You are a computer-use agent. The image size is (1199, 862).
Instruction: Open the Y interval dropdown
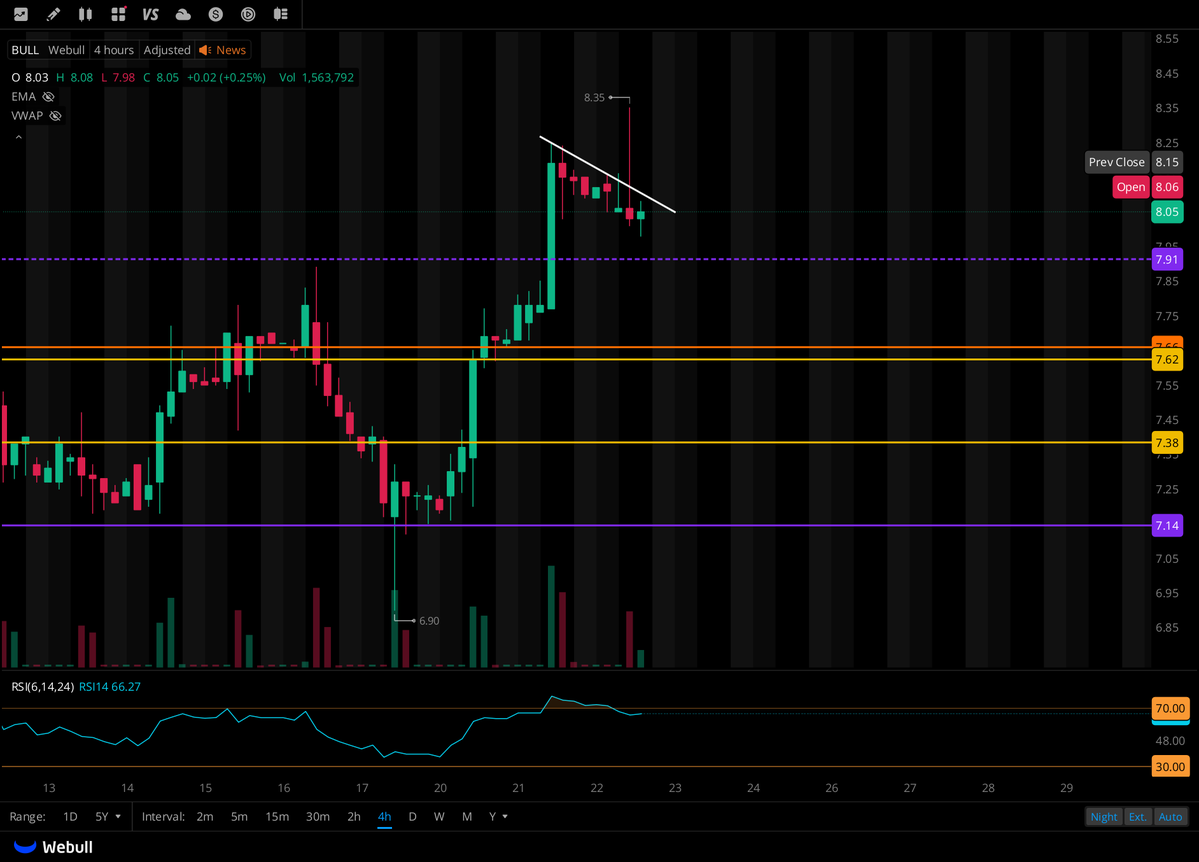(498, 817)
